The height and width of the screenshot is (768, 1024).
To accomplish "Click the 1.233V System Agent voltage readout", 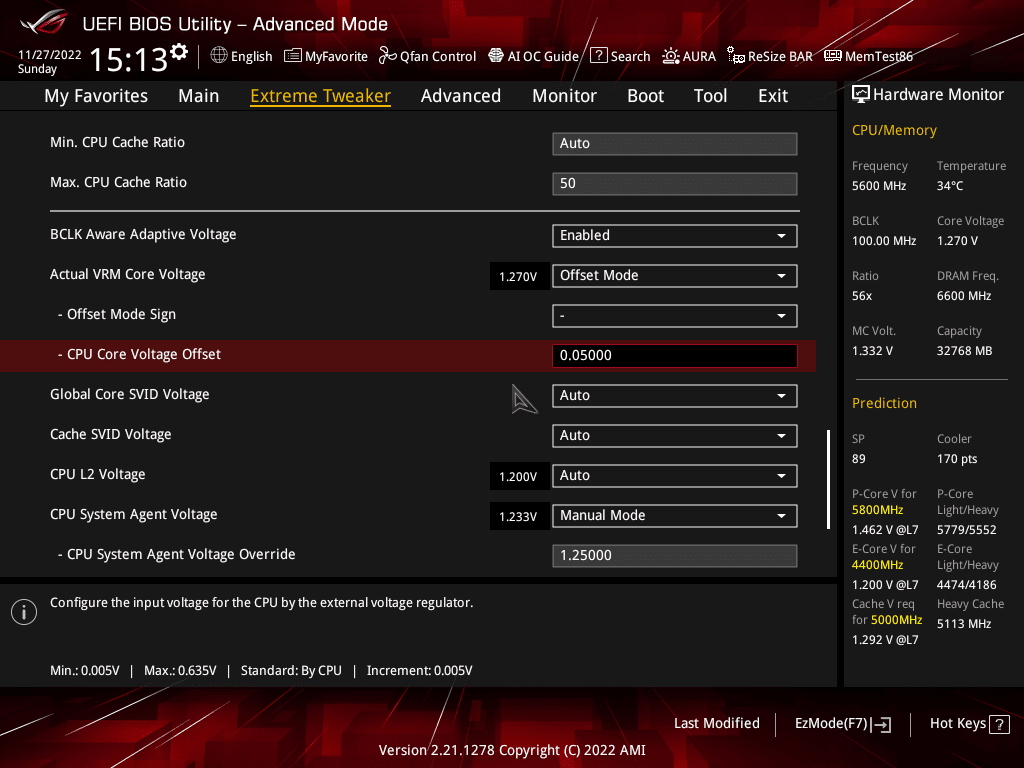I will pos(518,517).
